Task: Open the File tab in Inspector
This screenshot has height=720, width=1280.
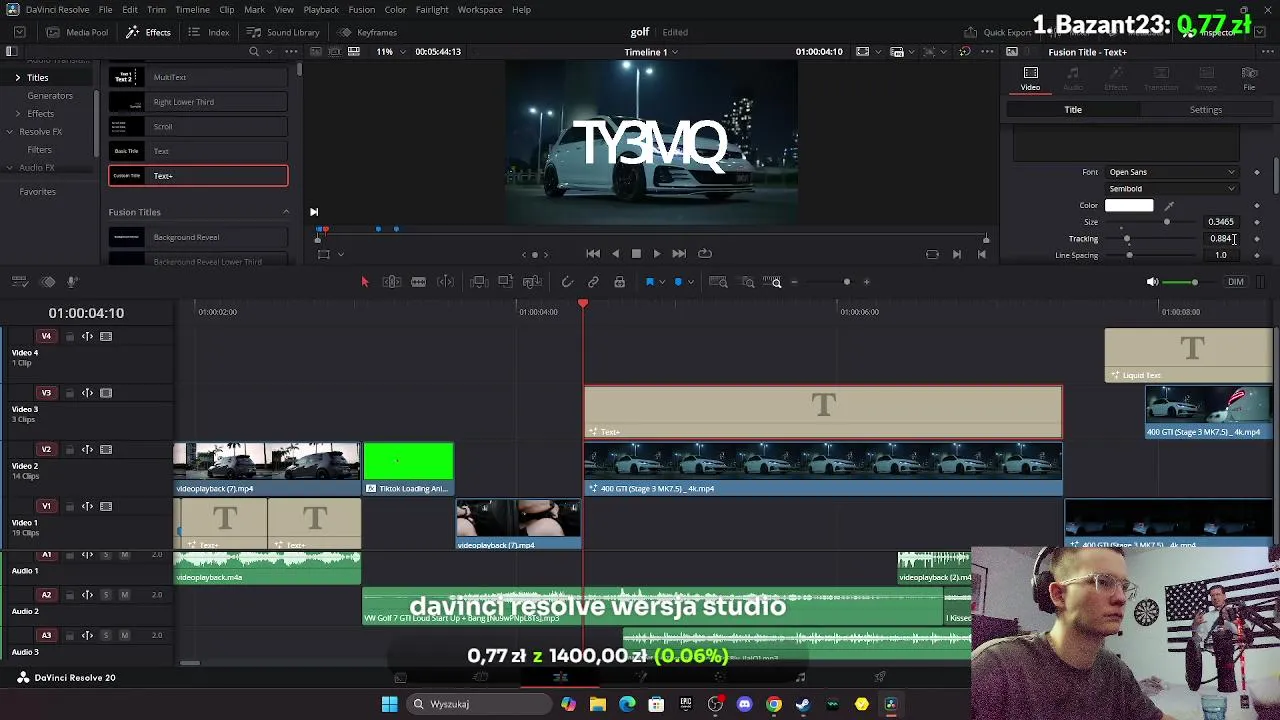Action: (x=1249, y=79)
